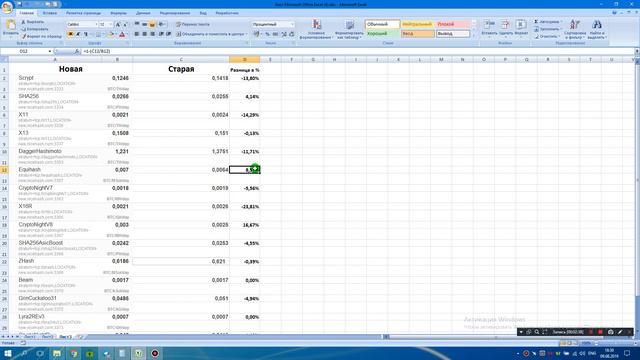Screen dimensions: 640x360
Task: Toggle bold formatting
Action: 71,34
